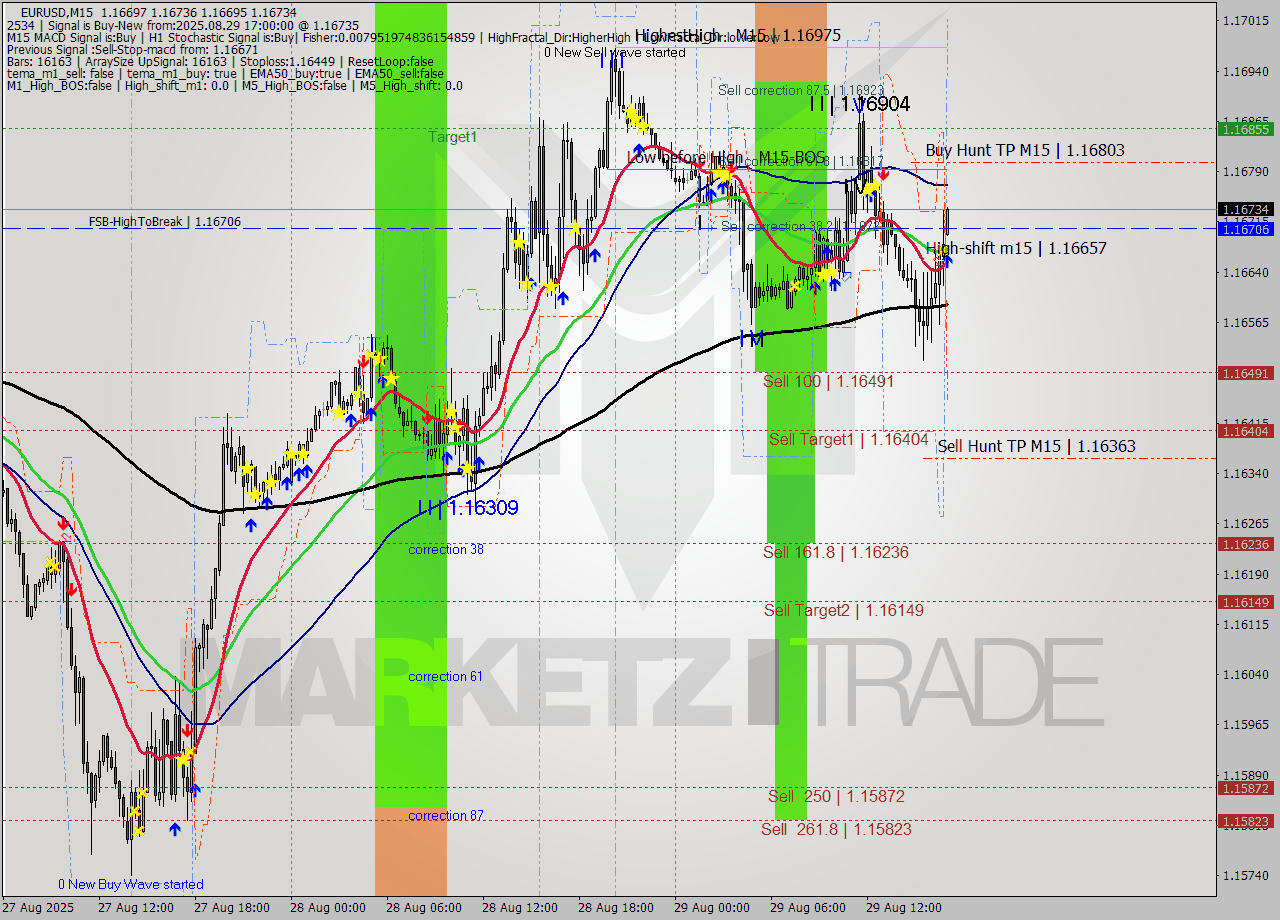Select a yellow star signal marker below Target1
The width and height of the screenshot is (1280, 920).
pyautogui.click(x=391, y=379)
